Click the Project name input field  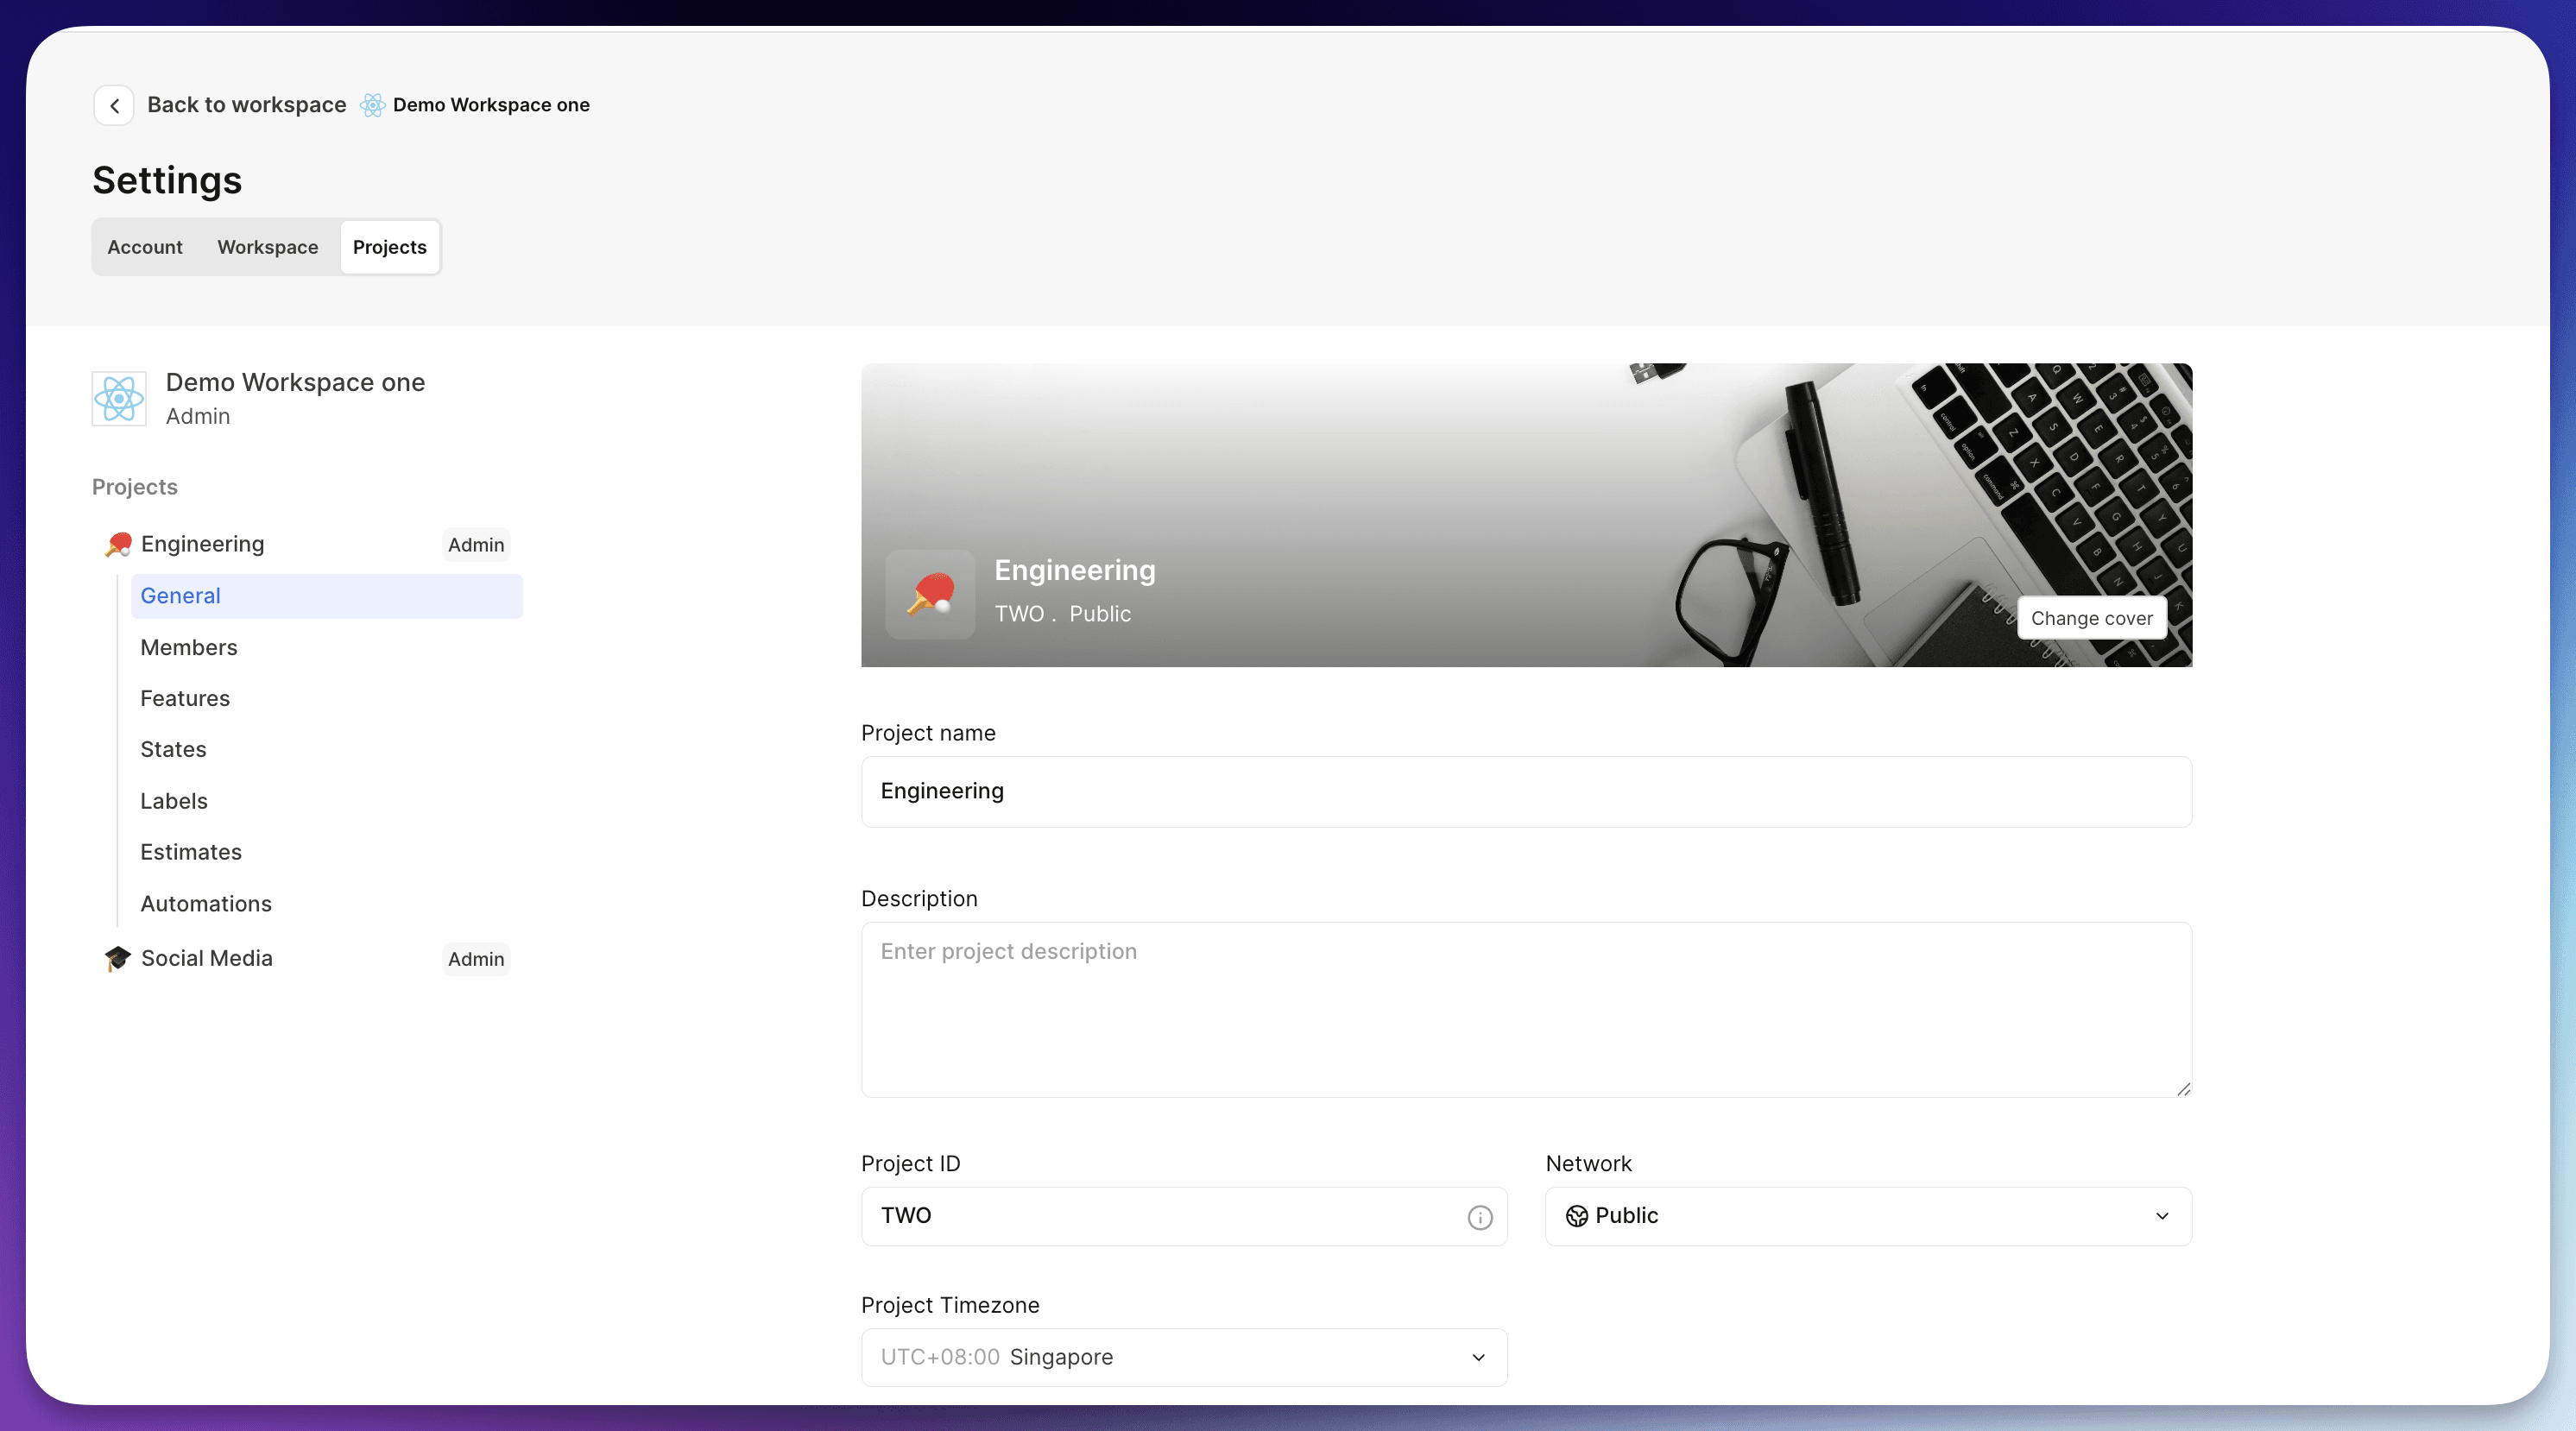(1526, 791)
